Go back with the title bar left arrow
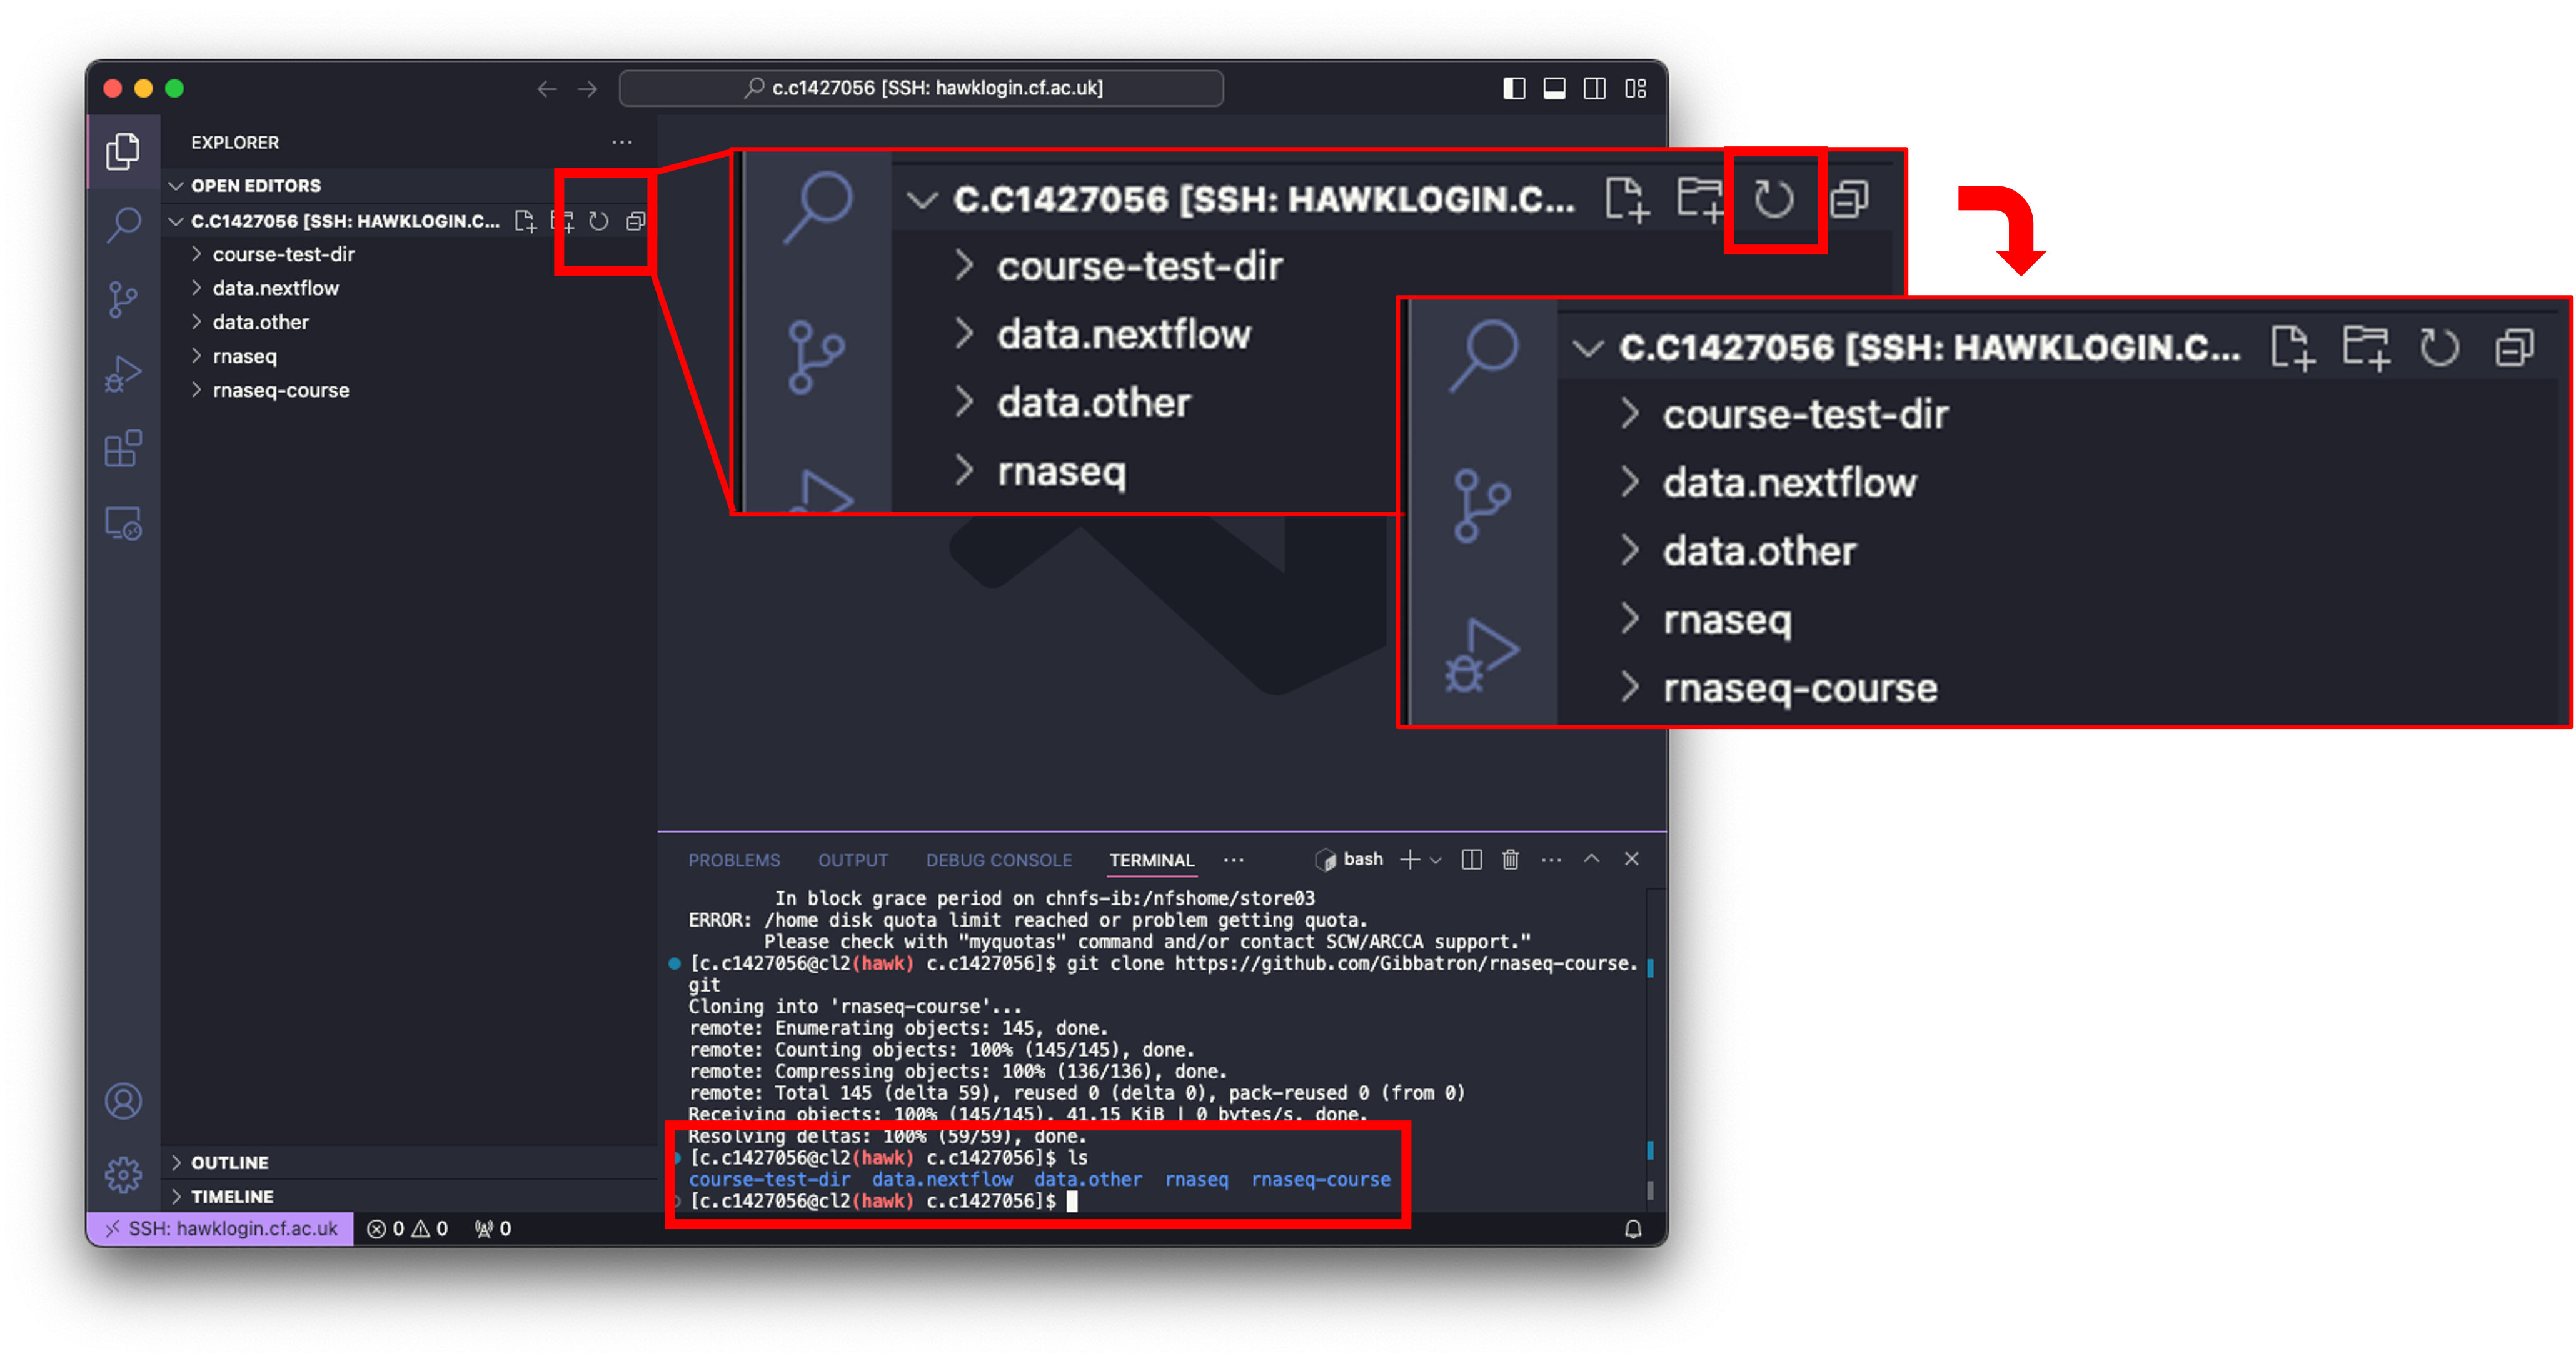2576x1361 pixels. tap(546, 89)
